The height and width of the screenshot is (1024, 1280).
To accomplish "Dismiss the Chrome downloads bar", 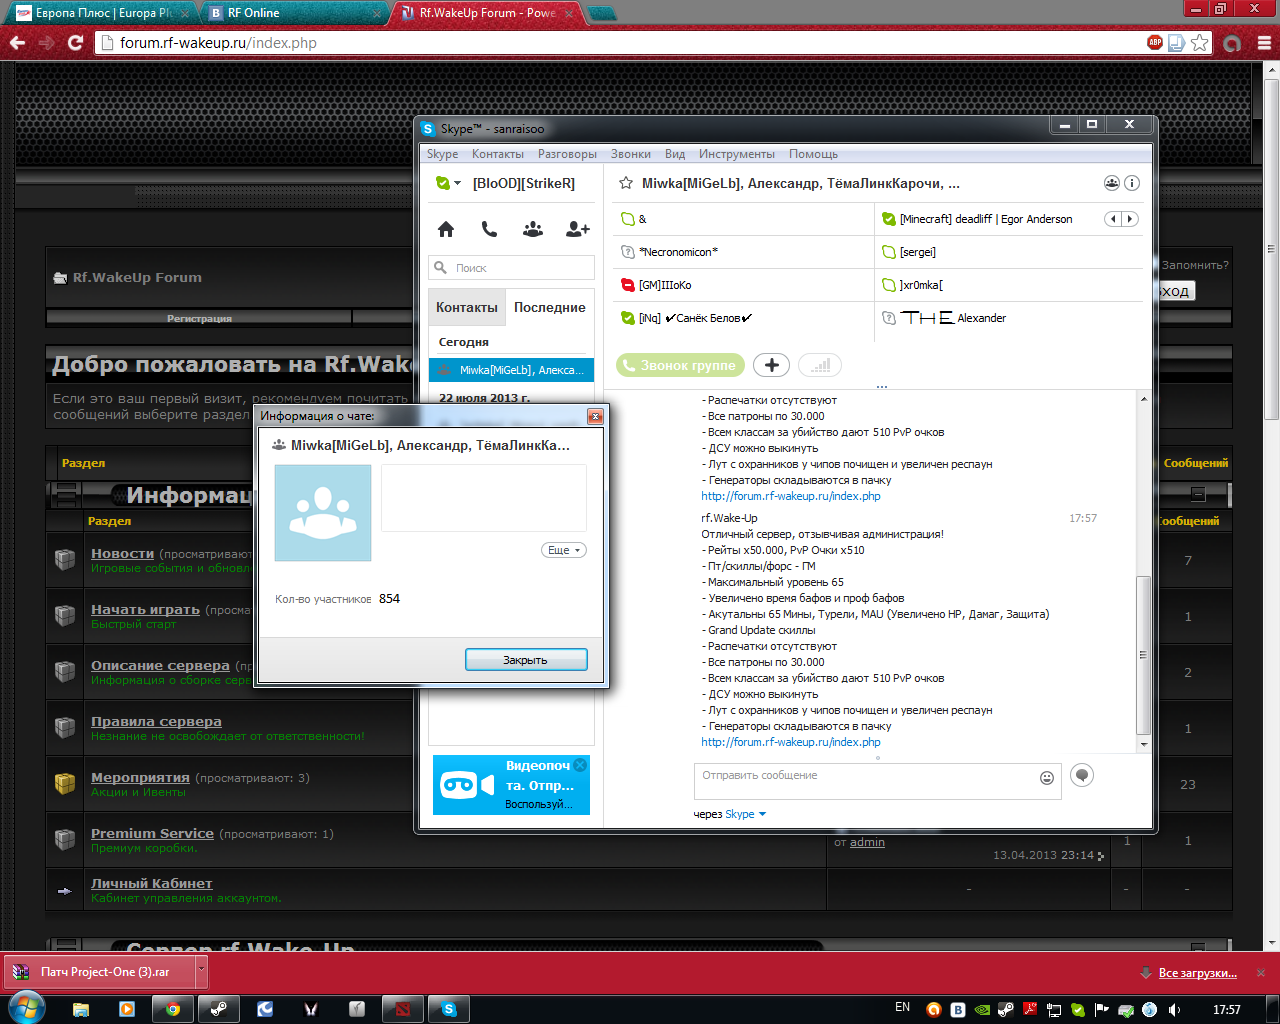I will (x=1261, y=972).
